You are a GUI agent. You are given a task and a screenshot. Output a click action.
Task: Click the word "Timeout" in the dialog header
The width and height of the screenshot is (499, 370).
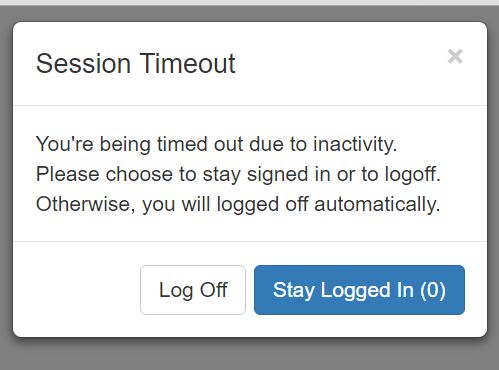[187, 63]
